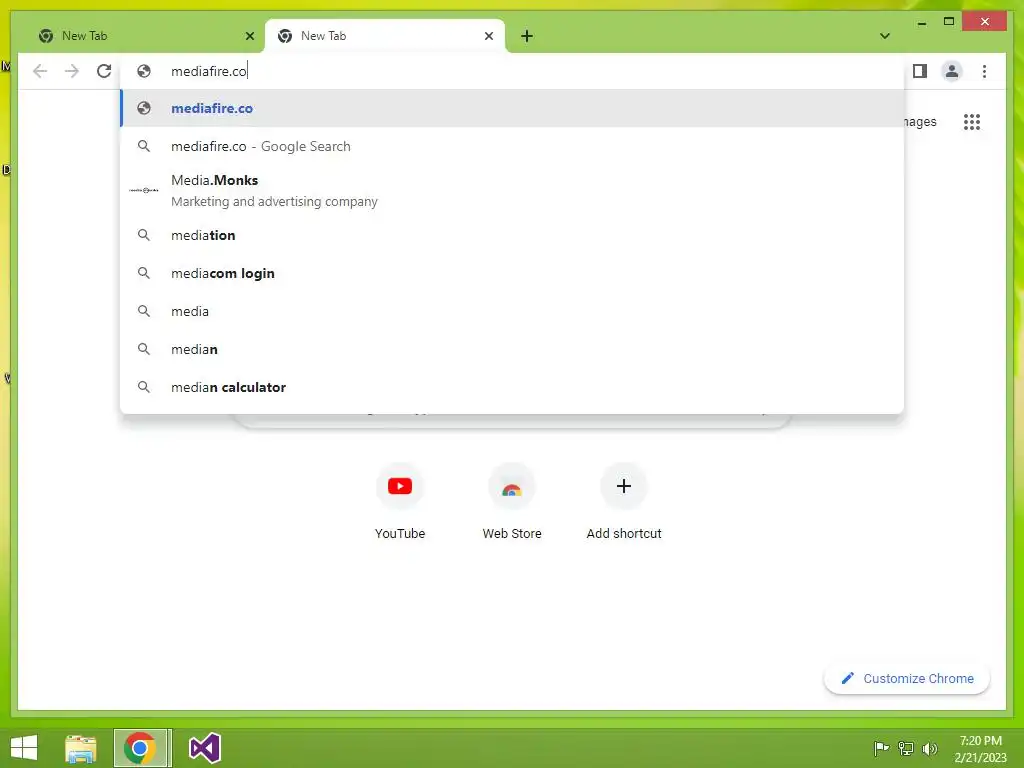The width and height of the screenshot is (1024, 768).
Task: Open the Windows Start button
Action: [24, 748]
